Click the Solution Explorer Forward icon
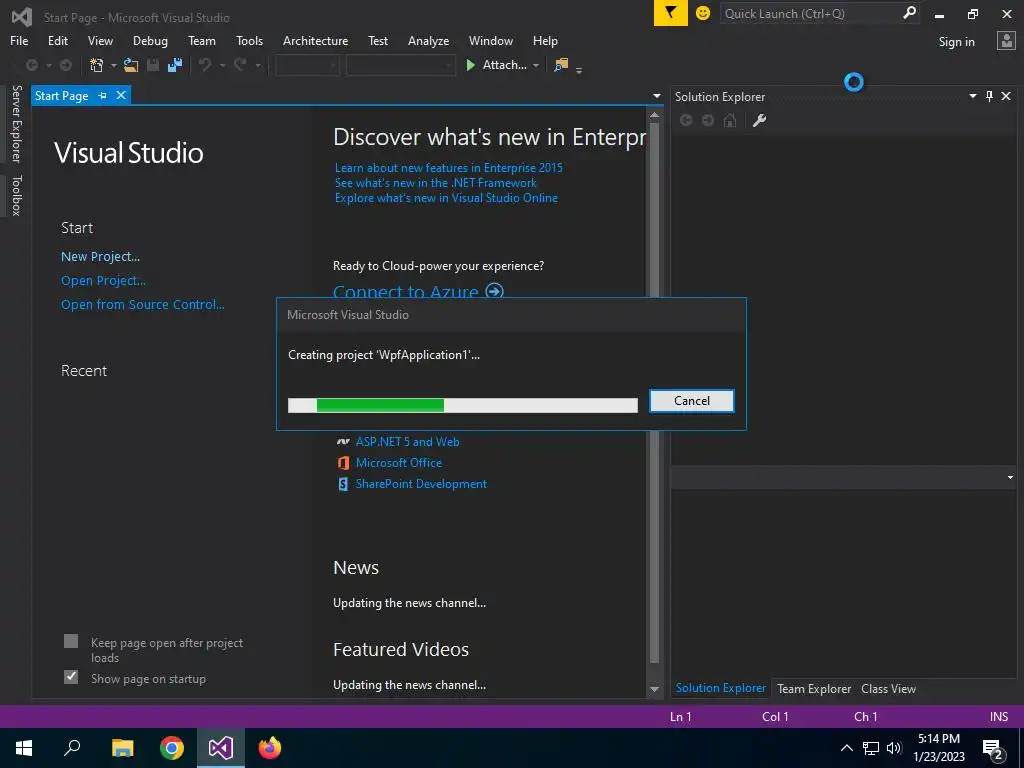 708,120
